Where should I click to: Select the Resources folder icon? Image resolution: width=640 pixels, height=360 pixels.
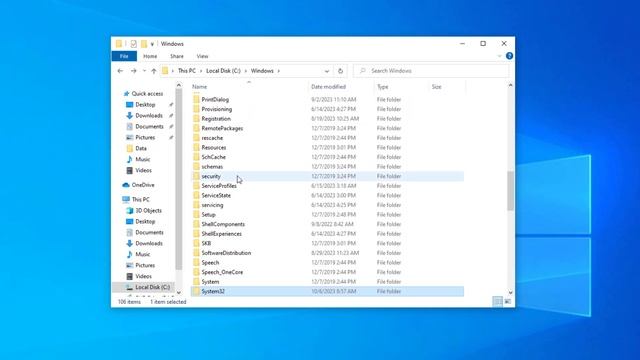click(196, 148)
